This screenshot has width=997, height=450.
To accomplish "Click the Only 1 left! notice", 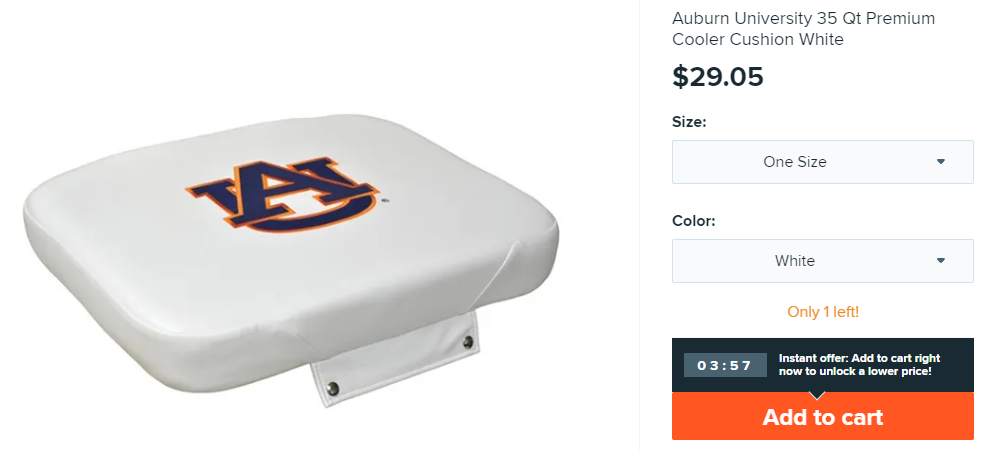I will pyautogui.click(x=822, y=312).
